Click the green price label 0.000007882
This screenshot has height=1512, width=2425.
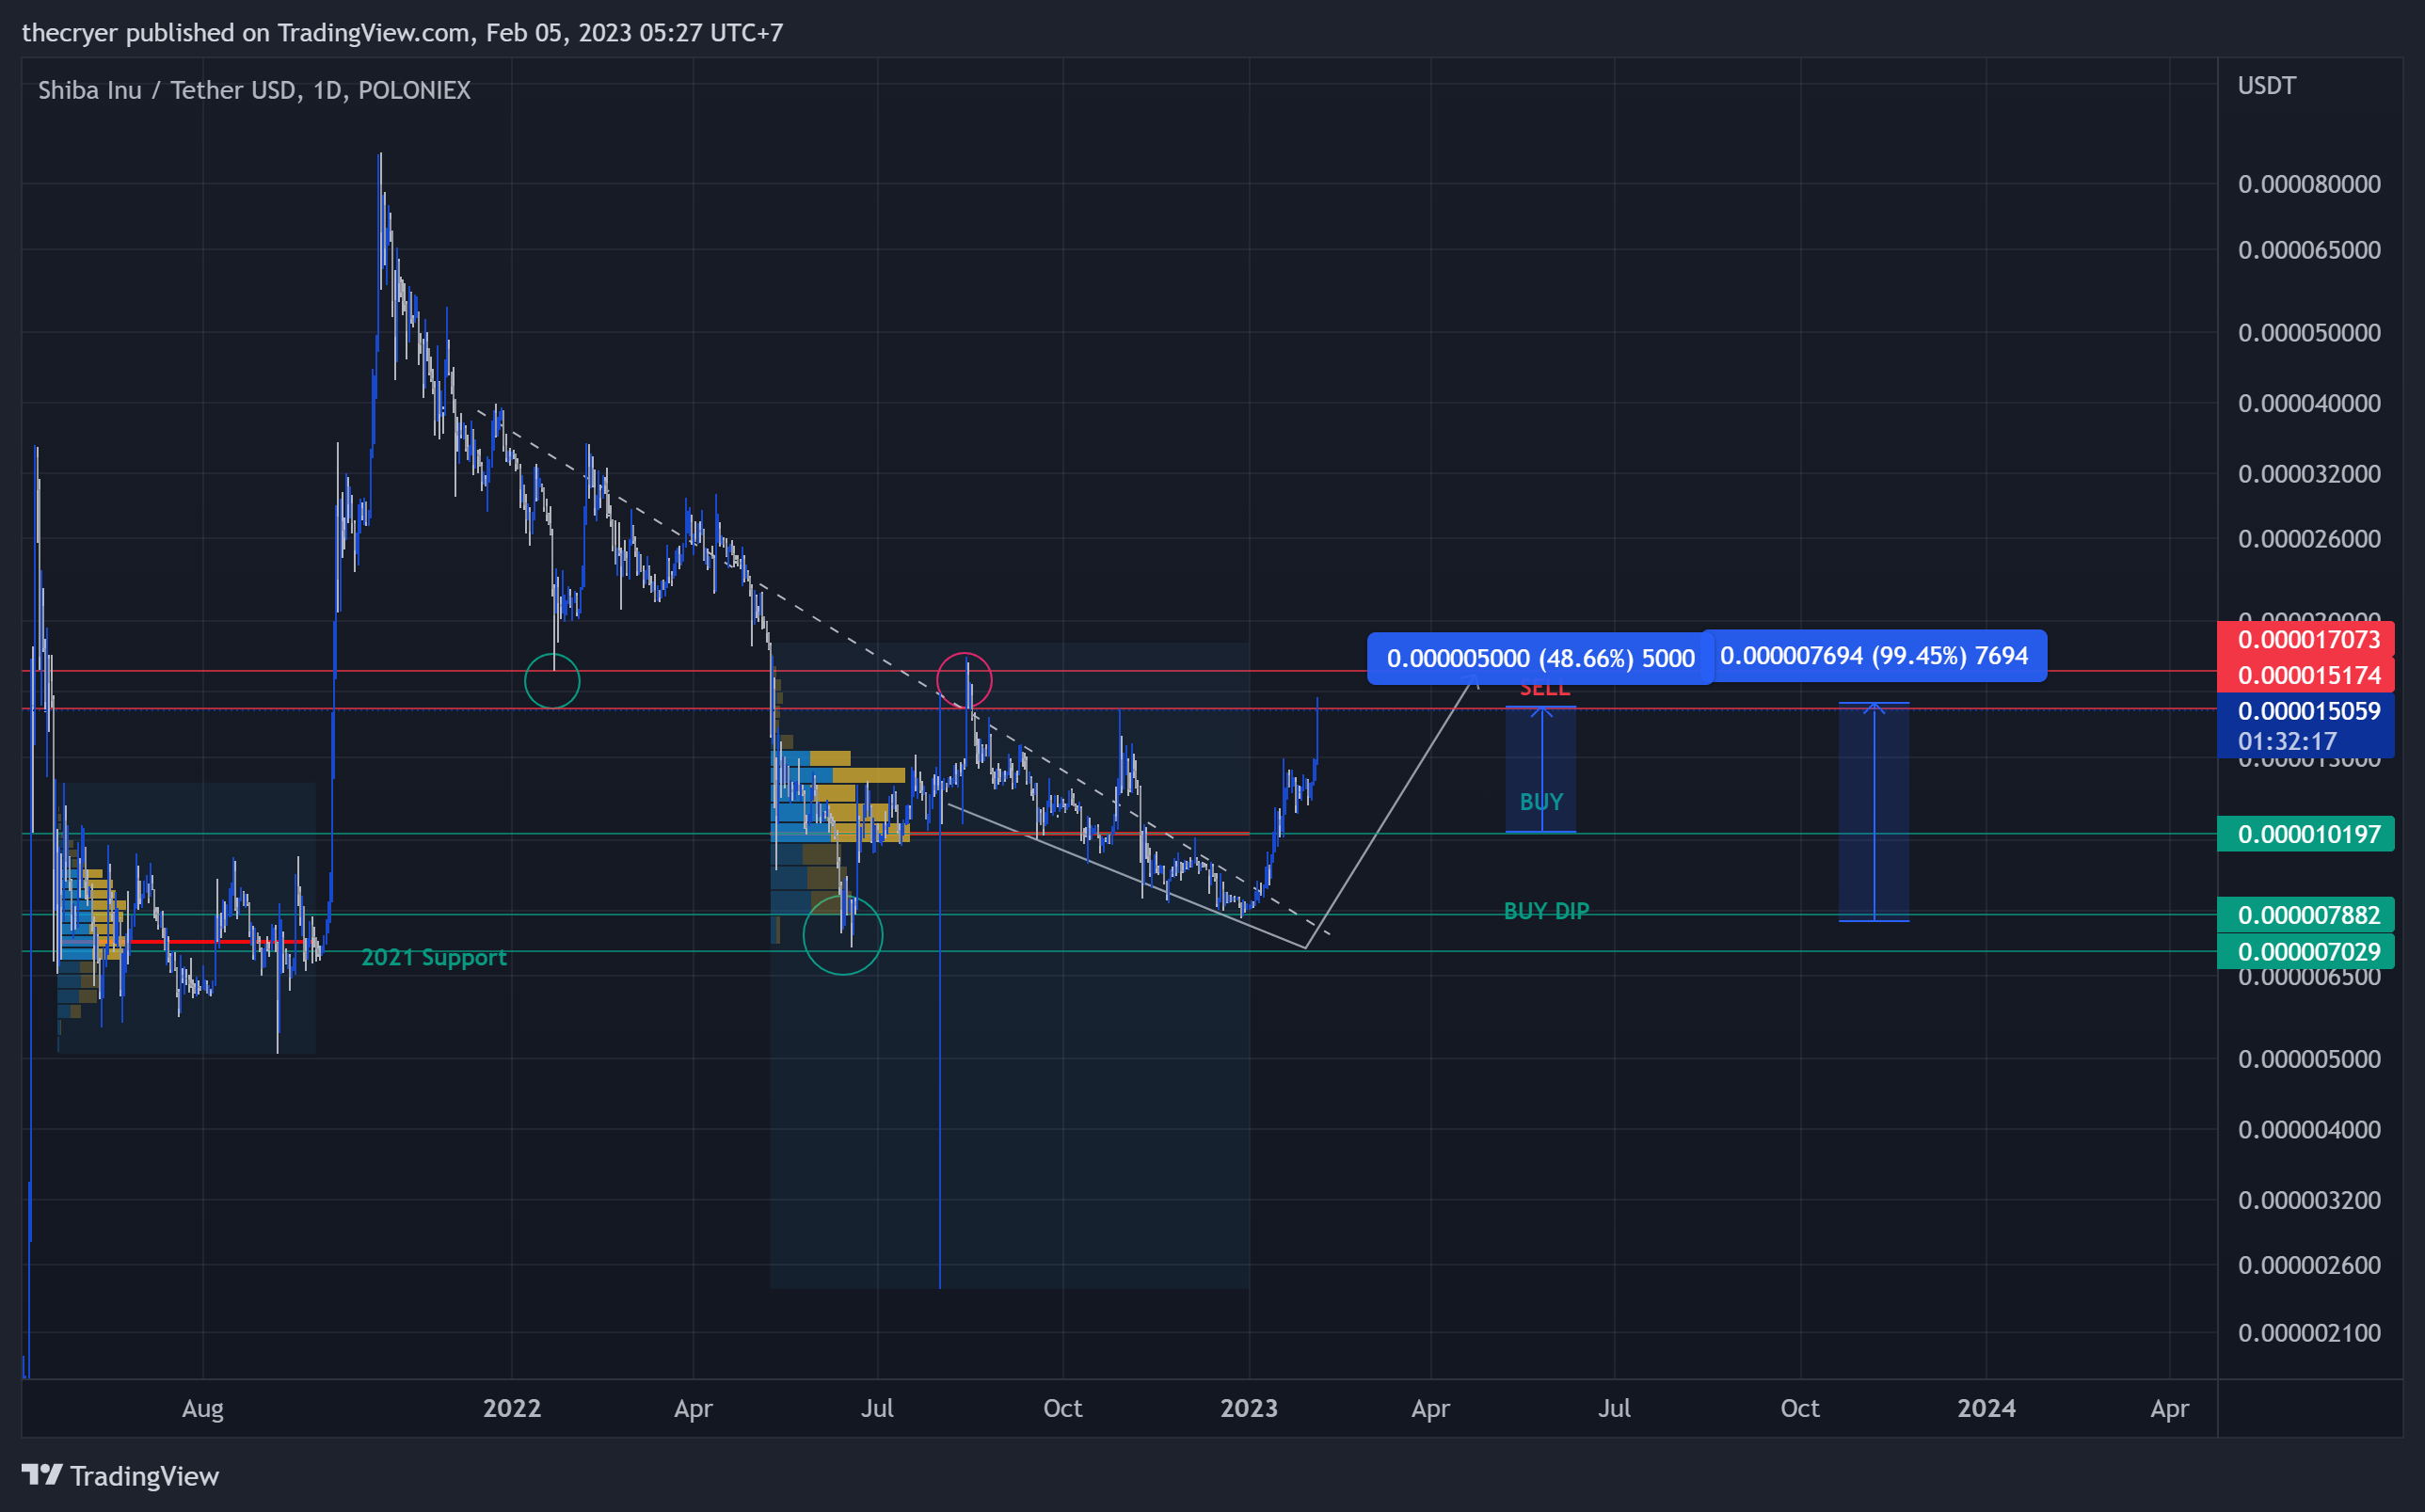(x=2305, y=915)
